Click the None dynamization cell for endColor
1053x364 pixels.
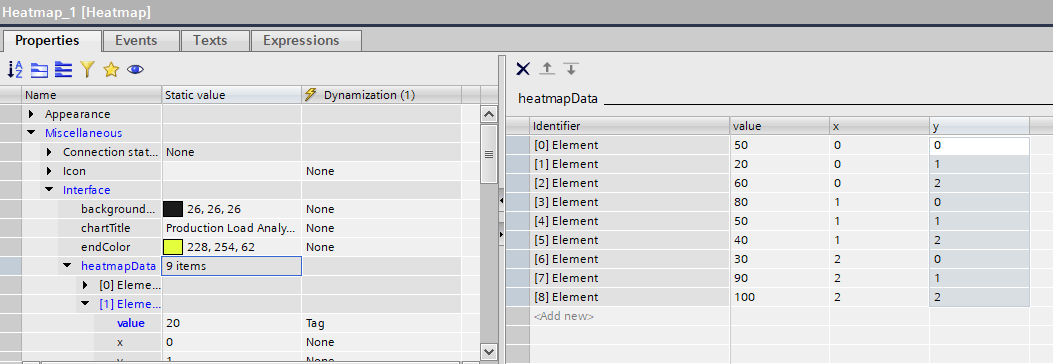click(381, 247)
